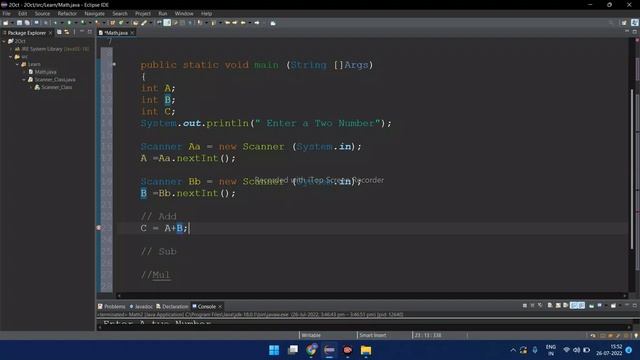The image size is (640, 360).
Task: Collapse the Scanner_Class.java node
Action: [24, 80]
